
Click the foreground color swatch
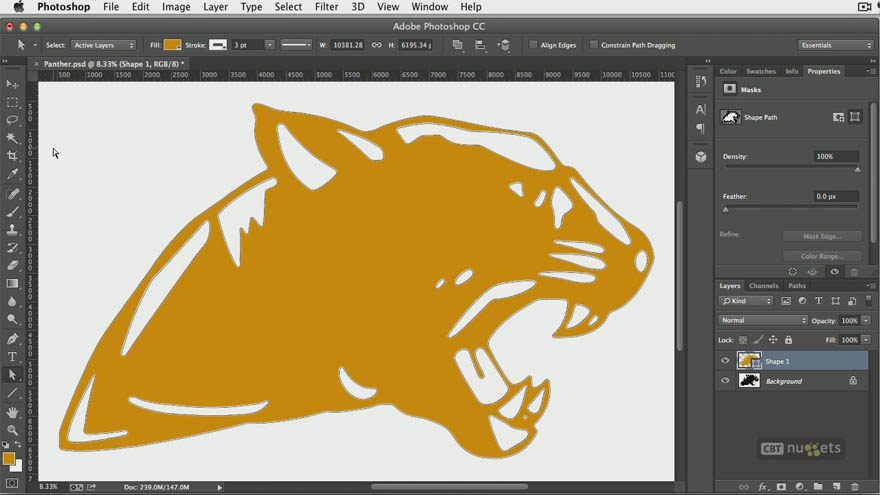pos(8,459)
